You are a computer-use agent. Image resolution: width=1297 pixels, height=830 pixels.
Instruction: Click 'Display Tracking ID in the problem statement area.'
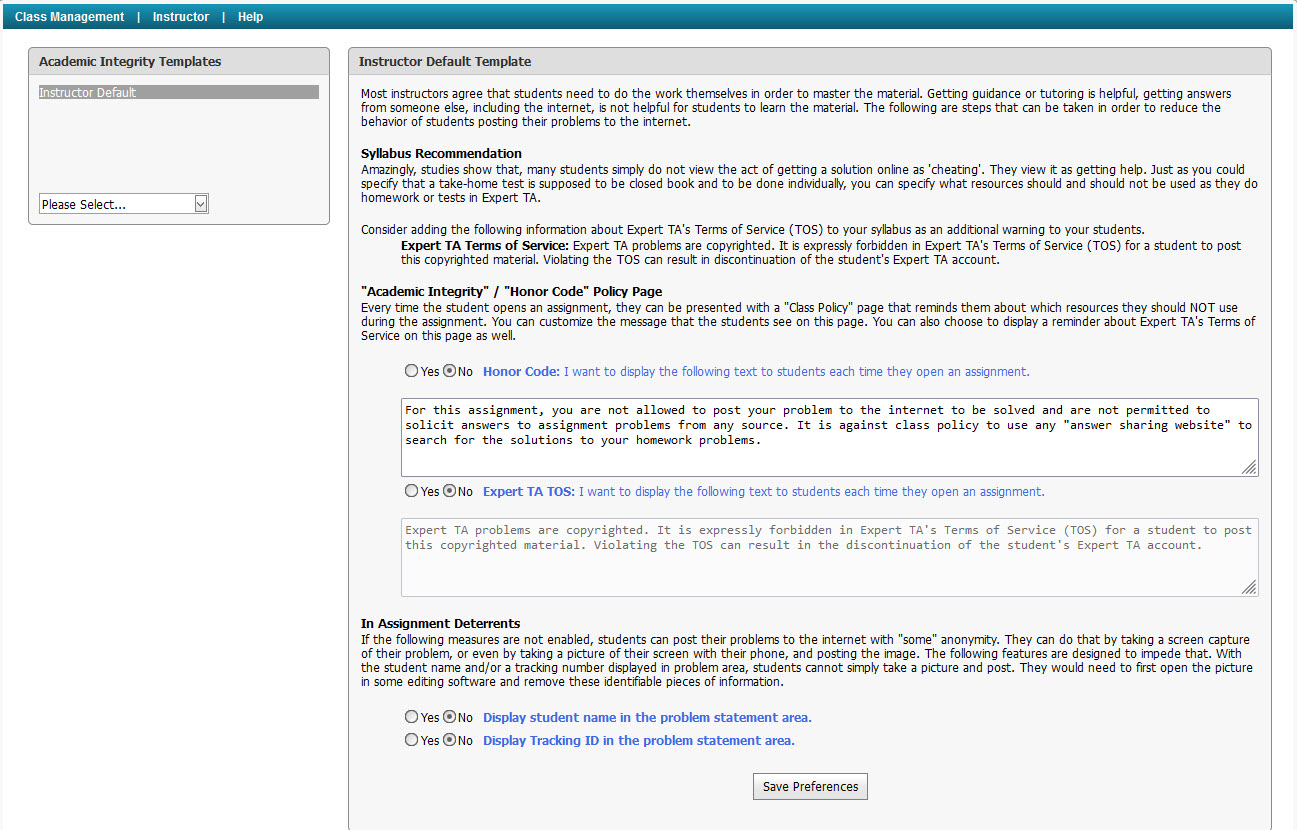pos(639,741)
